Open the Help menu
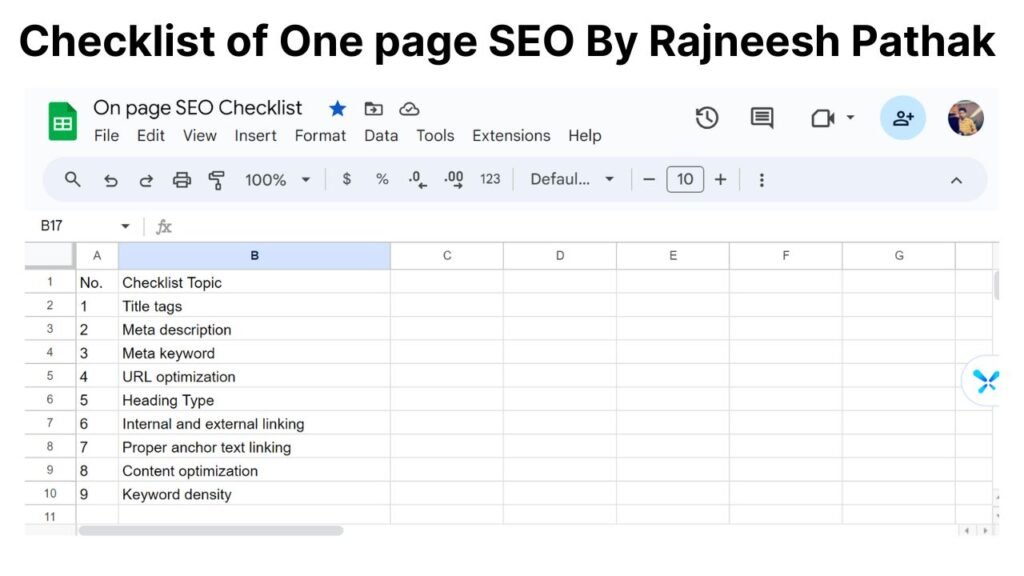 [584, 136]
